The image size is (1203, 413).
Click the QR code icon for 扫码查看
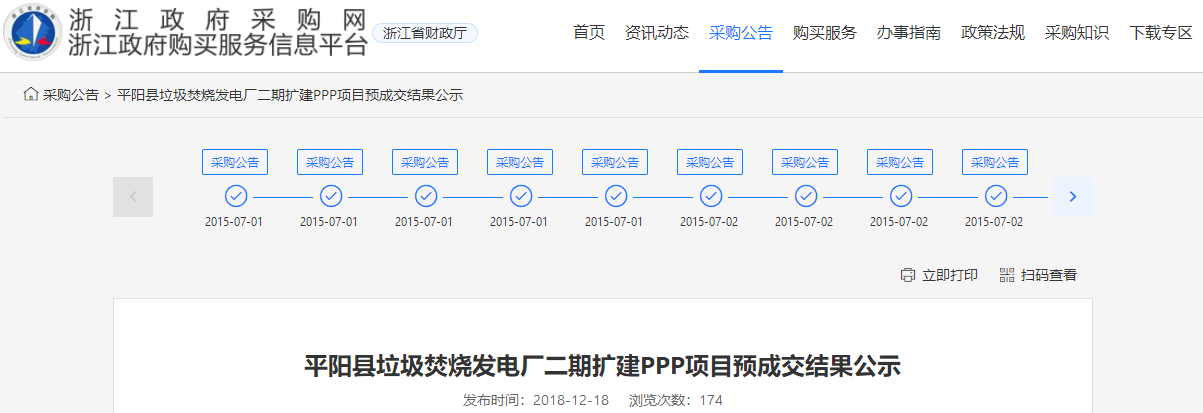[1007, 275]
